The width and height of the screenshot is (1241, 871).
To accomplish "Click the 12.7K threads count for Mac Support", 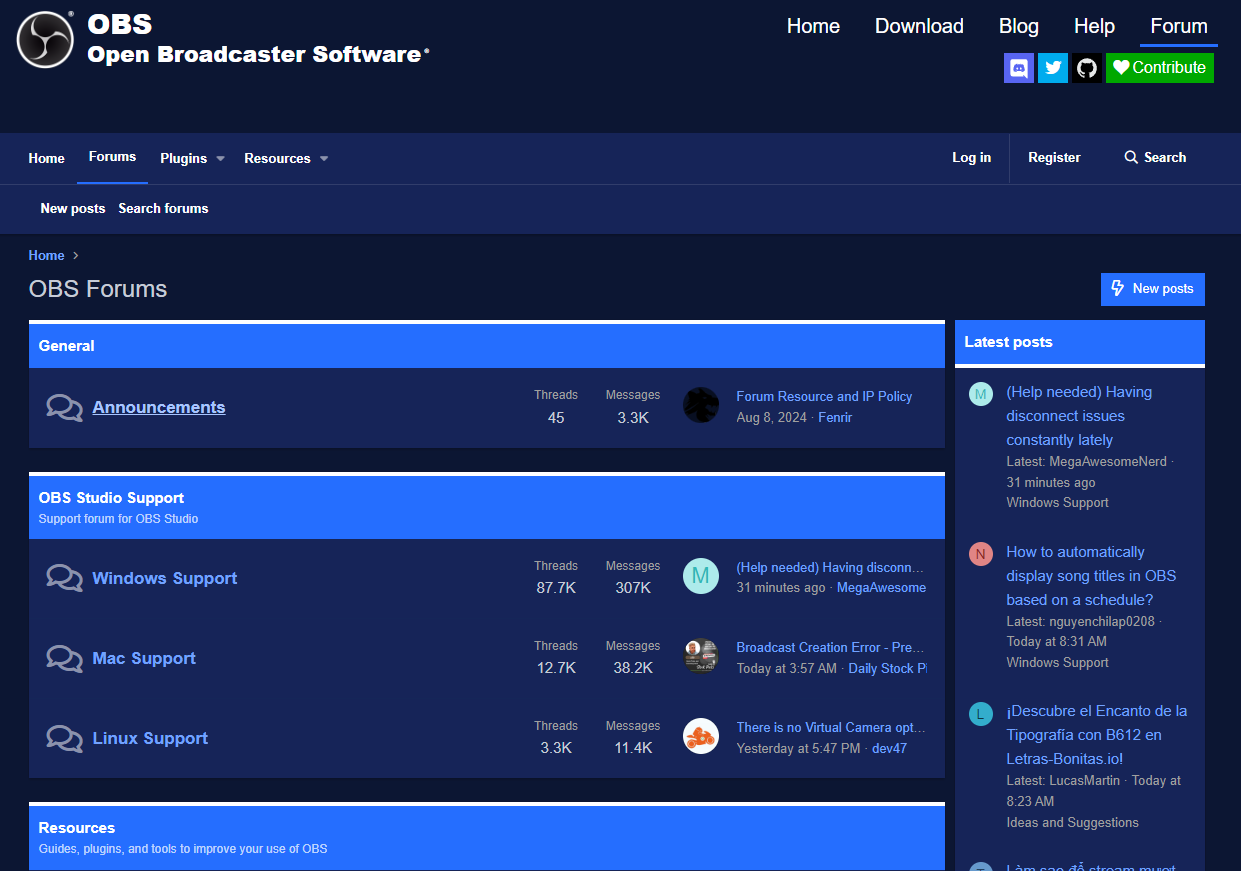I will [556, 668].
